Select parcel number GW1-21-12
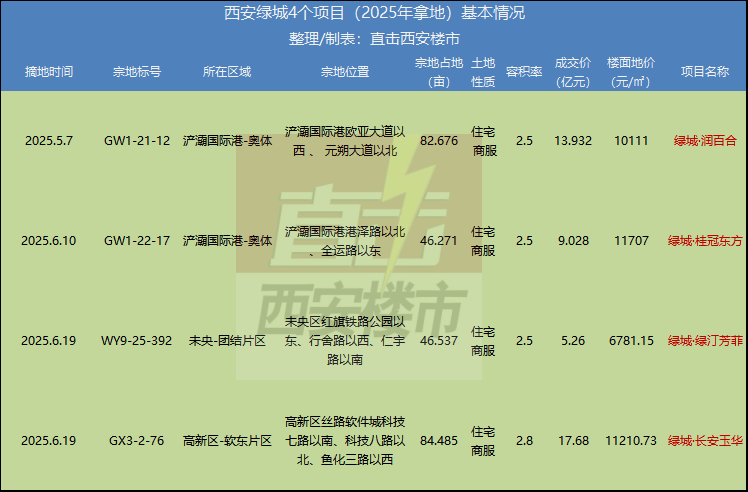 (x=137, y=141)
